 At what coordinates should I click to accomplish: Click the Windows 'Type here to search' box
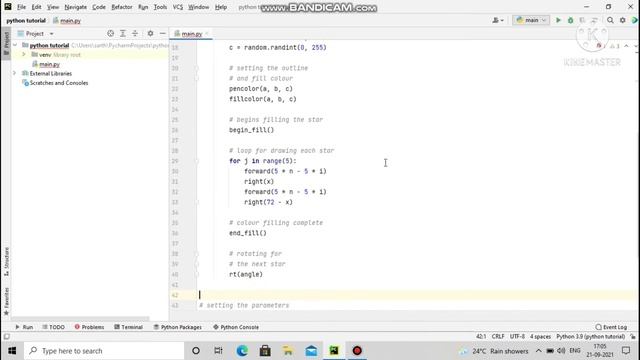click(x=104, y=351)
